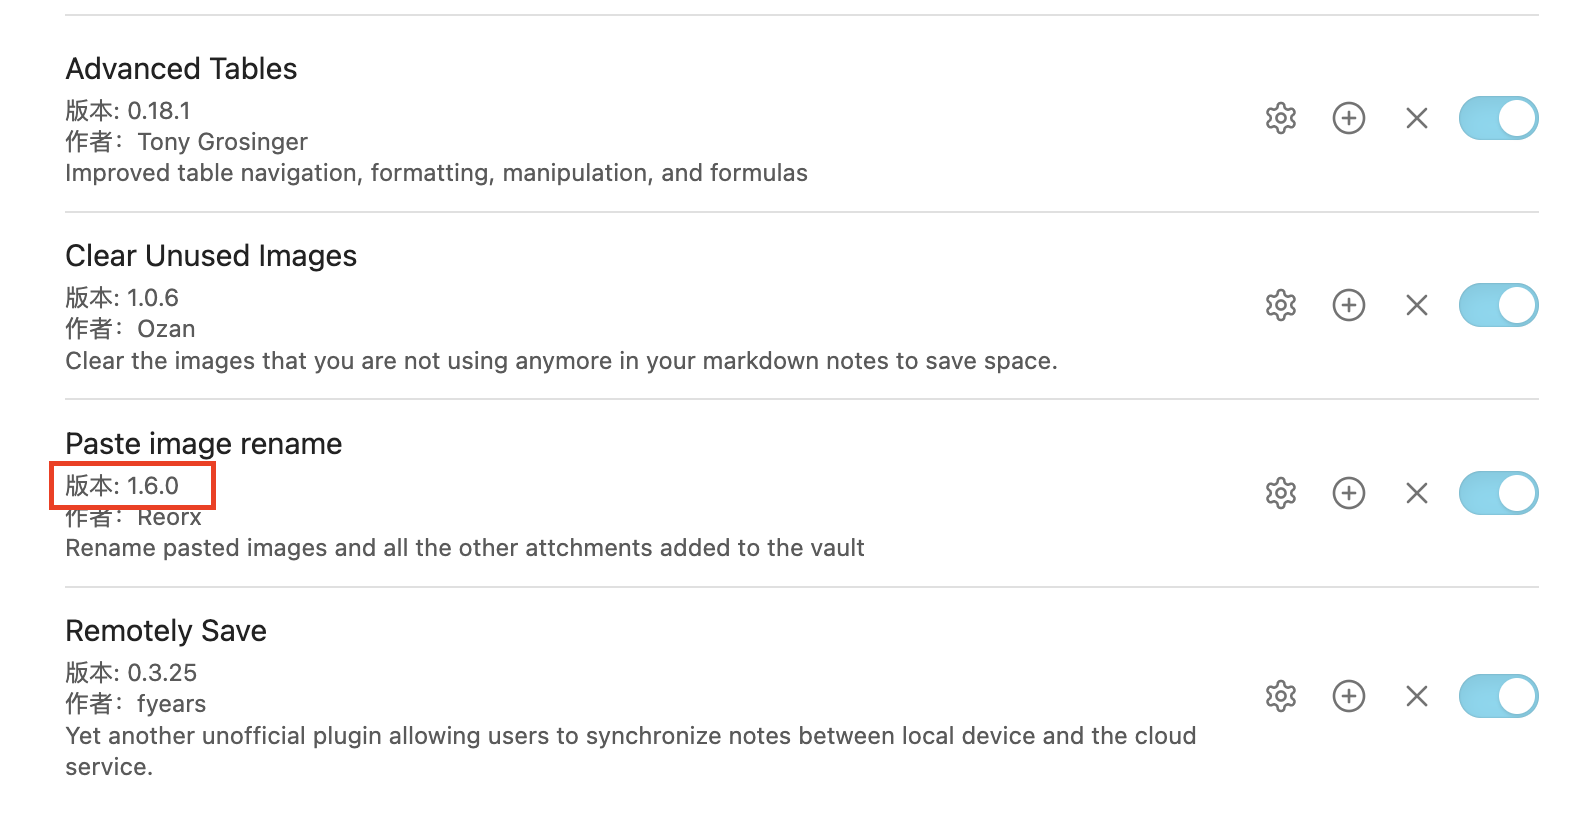Screen dimensions: 1592x834
Task: Disable Remotely Save plugin toggle
Action: coord(1498,696)
